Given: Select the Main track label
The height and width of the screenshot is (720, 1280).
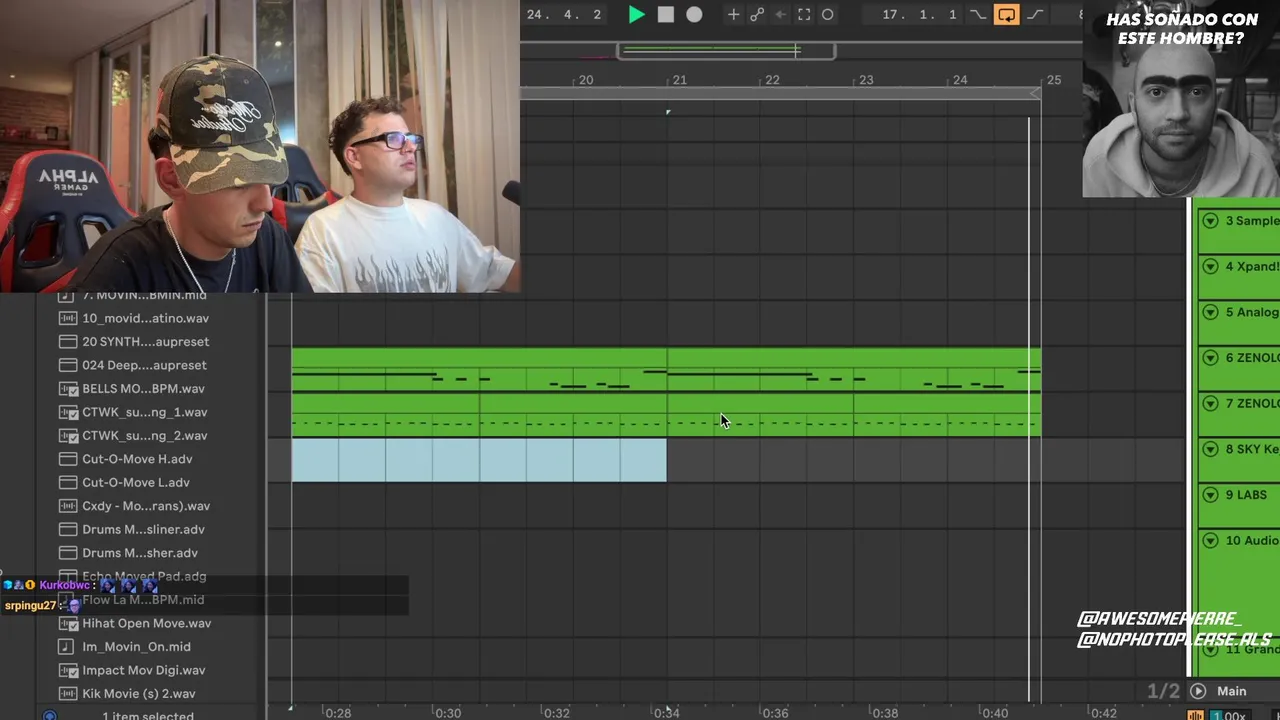Looking at the screenshot, I should pos(1231,691).
